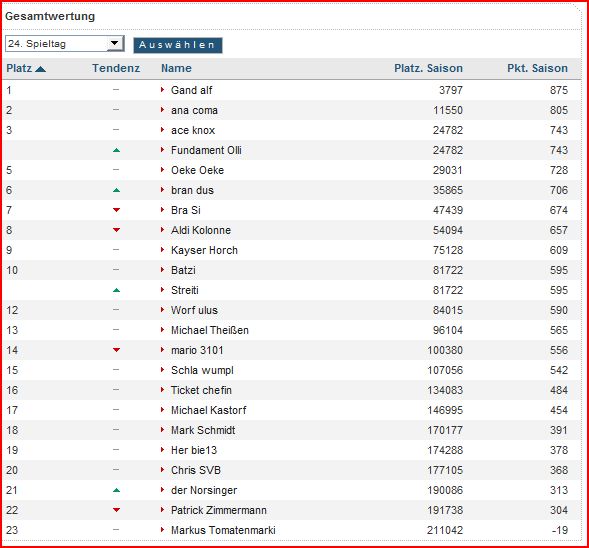Click the red down tendency icon for mario 3101
The height and width of the screenshot is (548, 589).
click(116, 350)
